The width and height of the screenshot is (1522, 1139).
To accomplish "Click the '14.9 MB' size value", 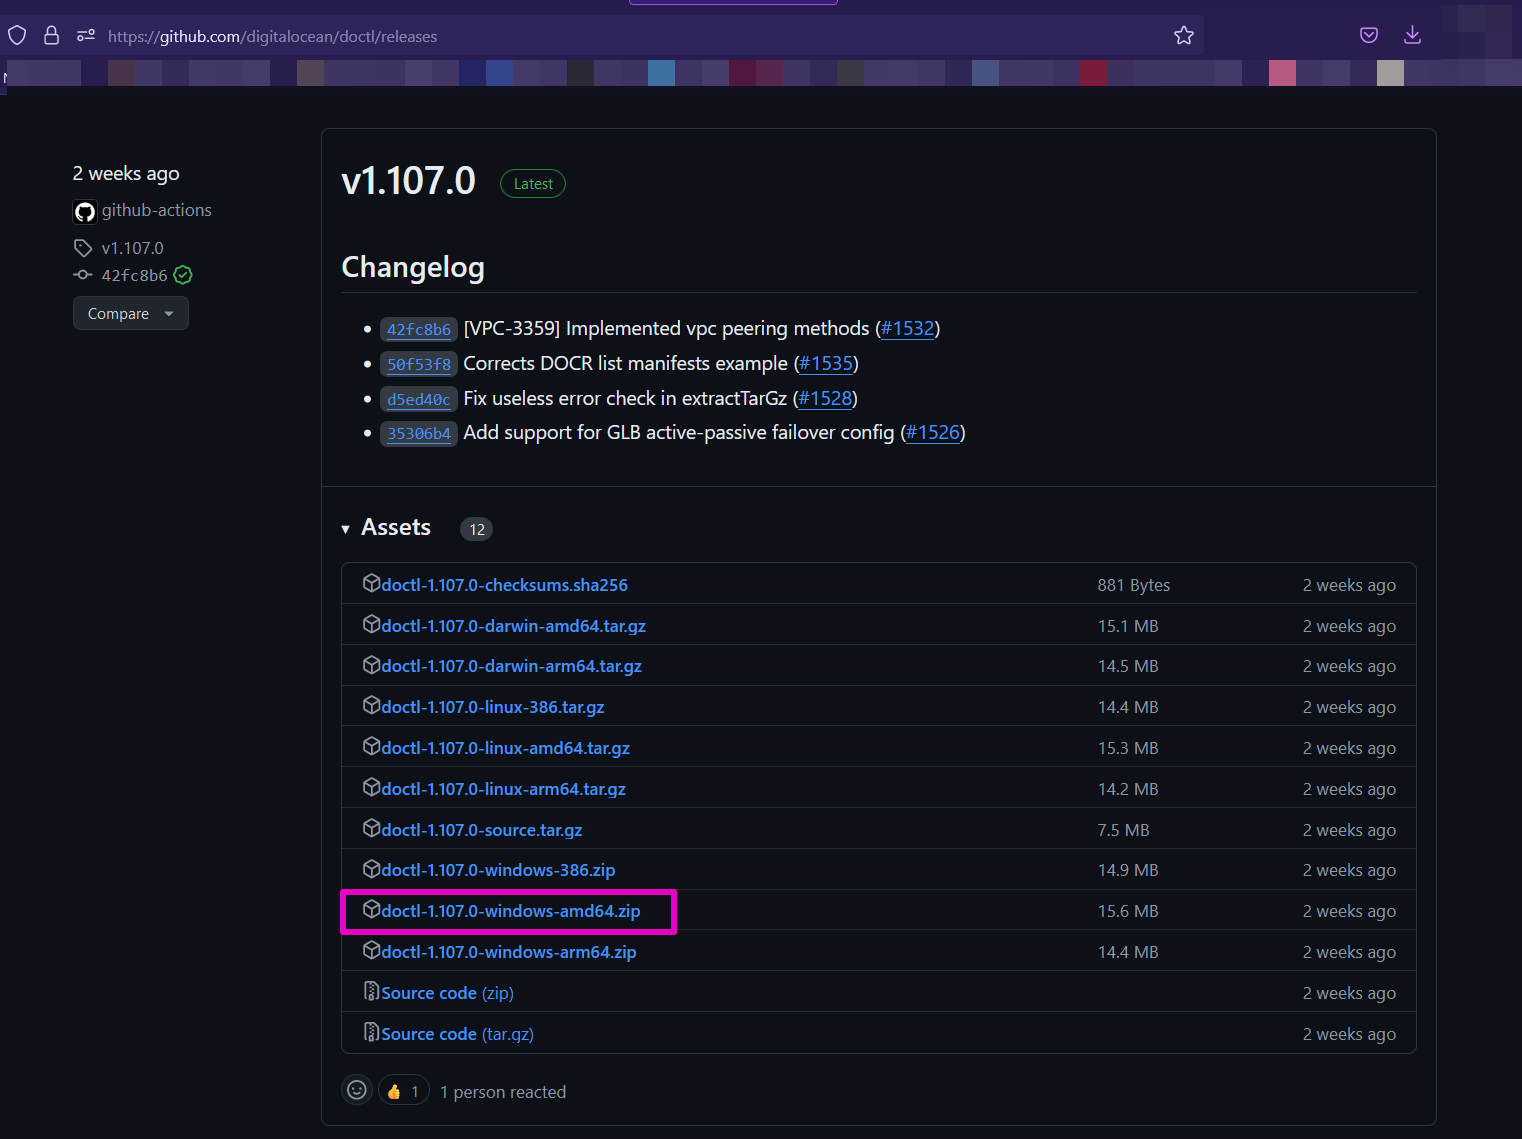I will (1128, 870).
